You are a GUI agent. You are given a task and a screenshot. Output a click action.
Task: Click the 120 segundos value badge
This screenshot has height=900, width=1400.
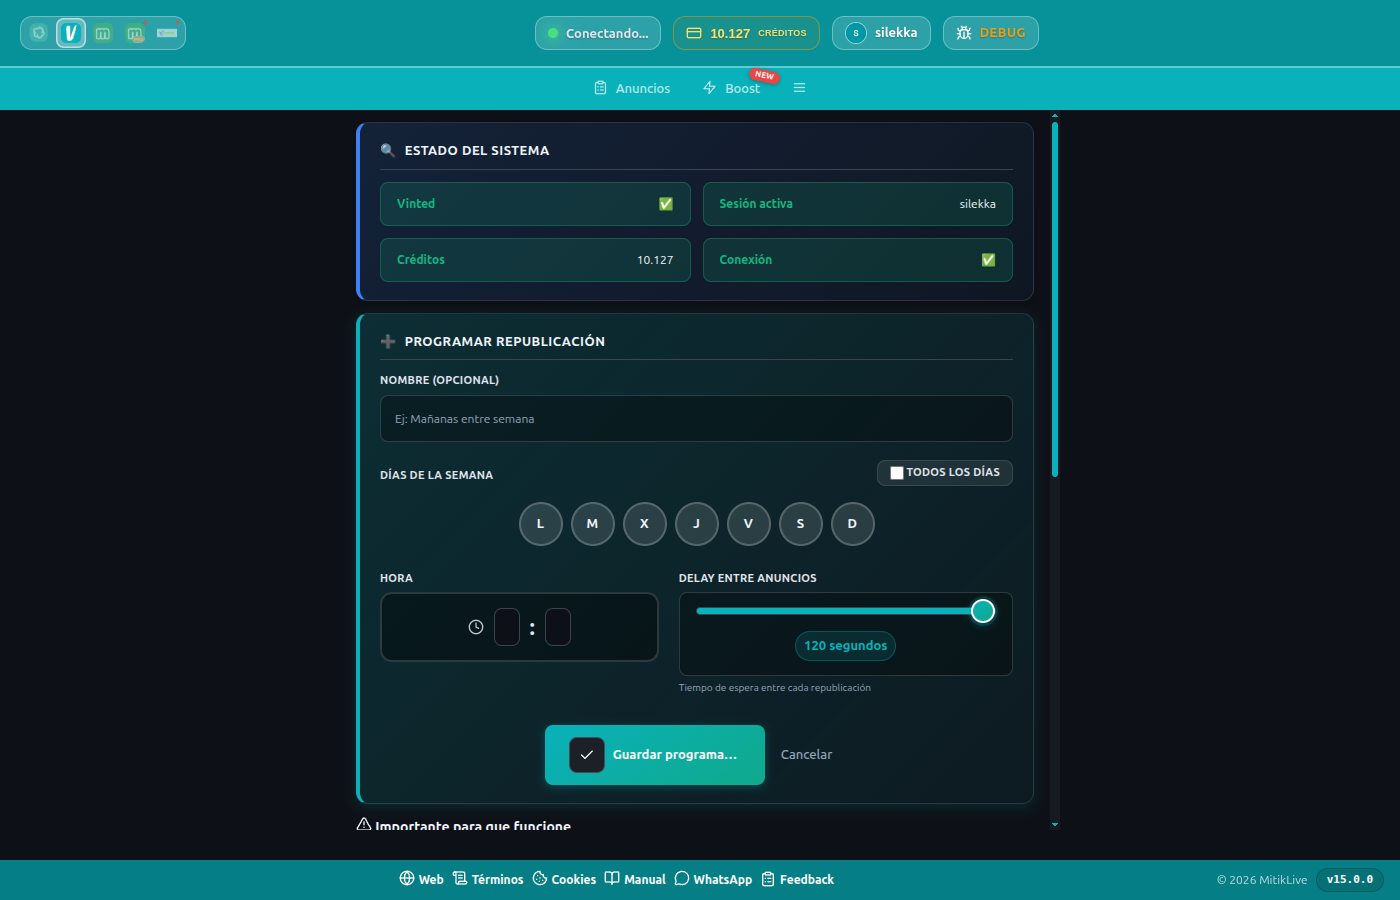coord(846,646)
